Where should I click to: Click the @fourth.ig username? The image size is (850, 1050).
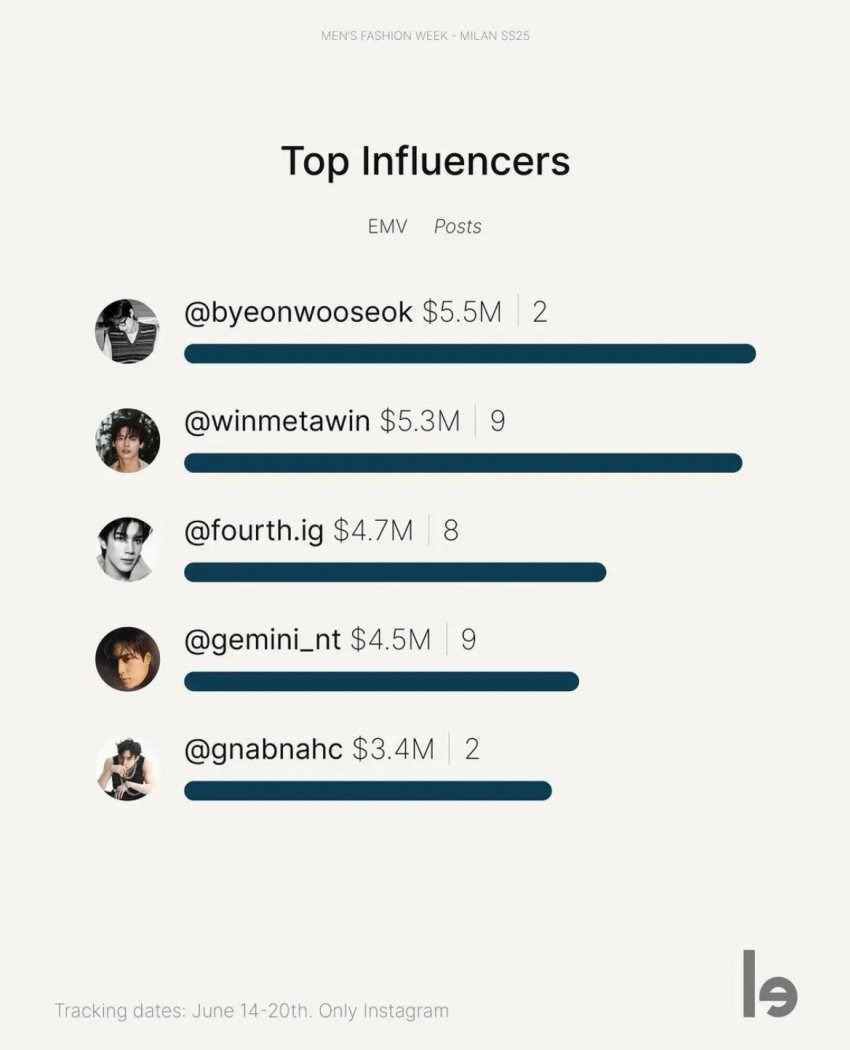254,530
